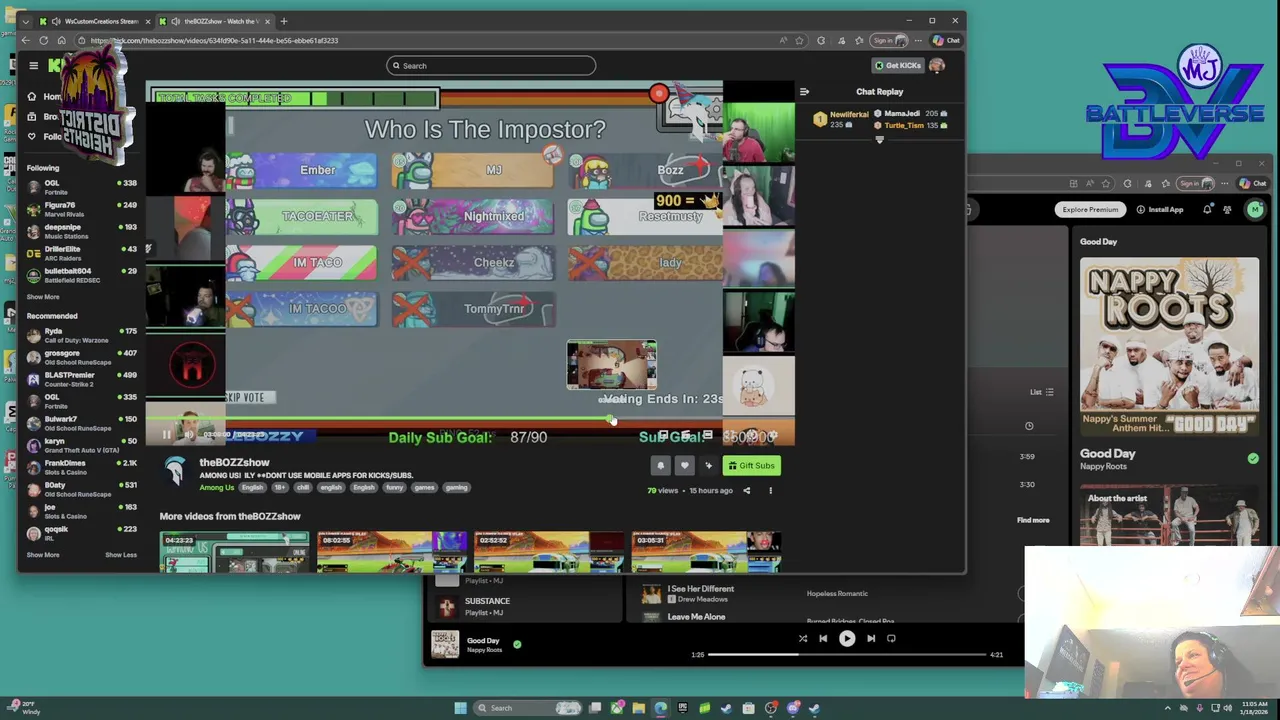Open the BLASTPremier channel in Recommended
This screenshot has width=1280, height=720.
(x=82, y=378)
